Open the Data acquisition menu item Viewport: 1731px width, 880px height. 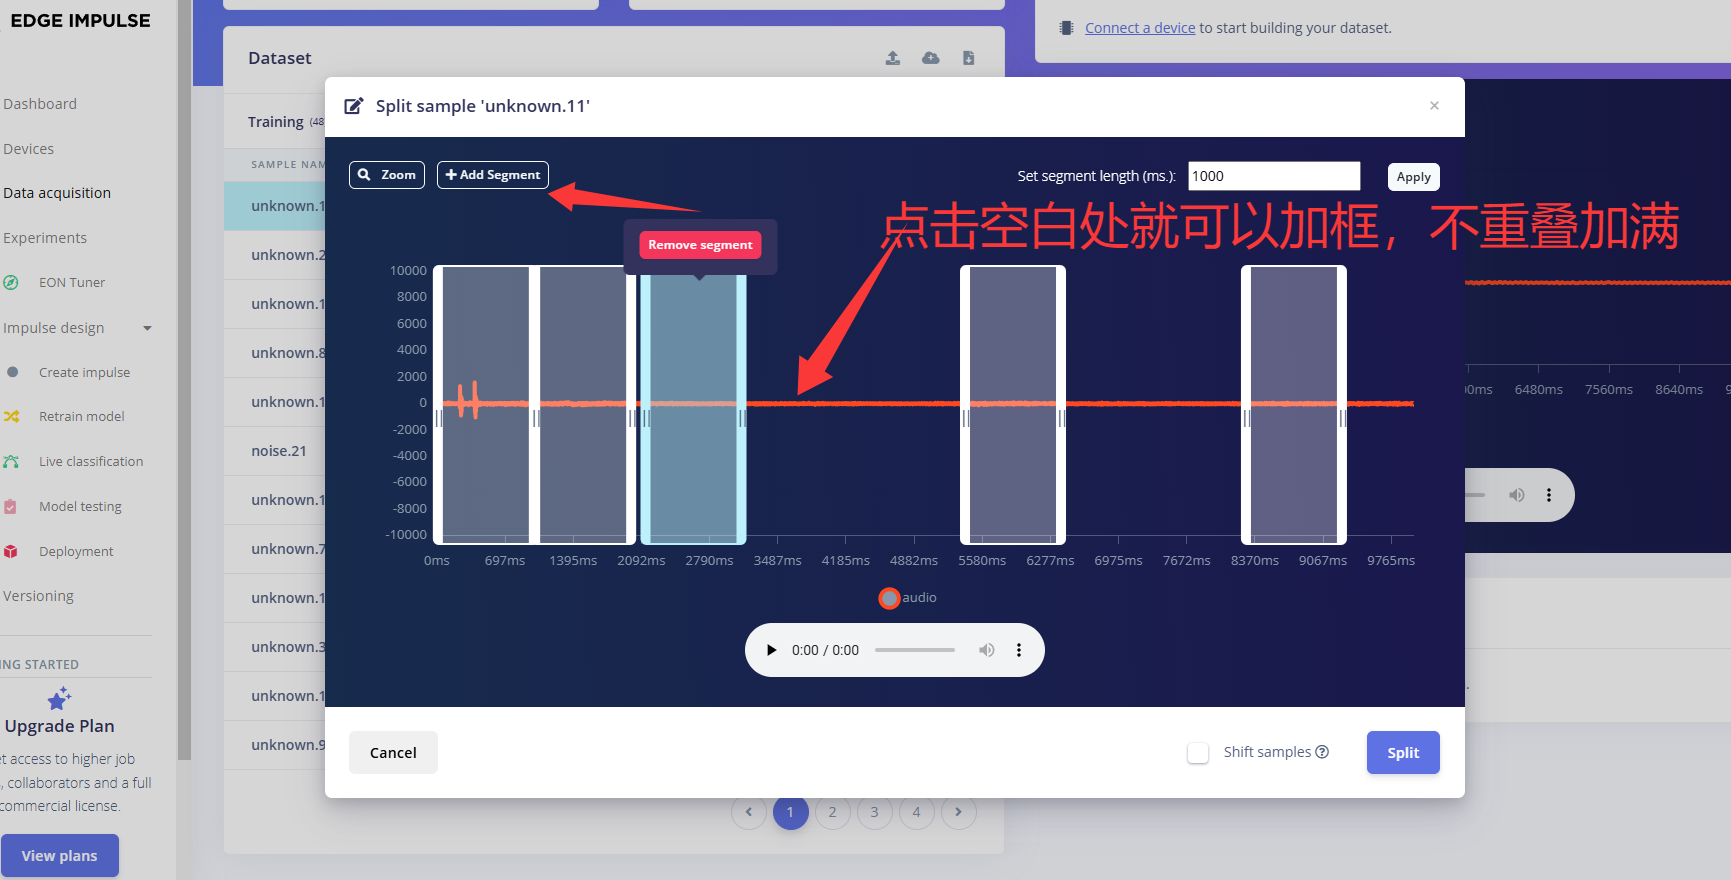[x=57, y=193]
